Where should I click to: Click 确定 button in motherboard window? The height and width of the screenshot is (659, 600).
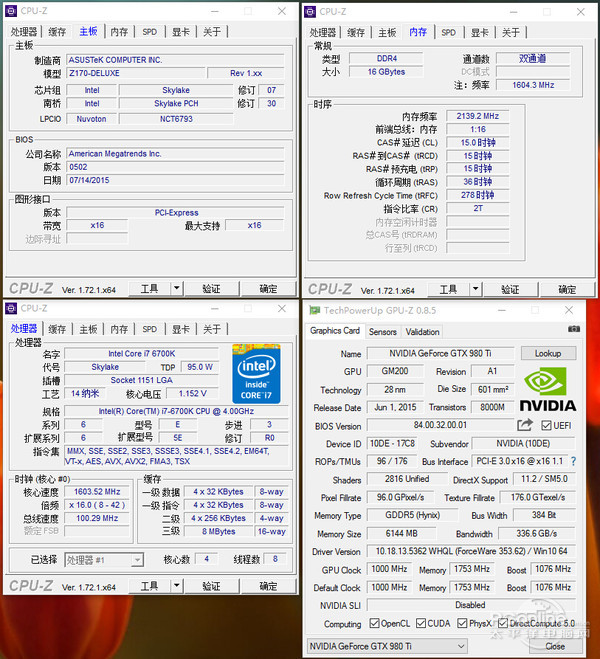[268, 289]
